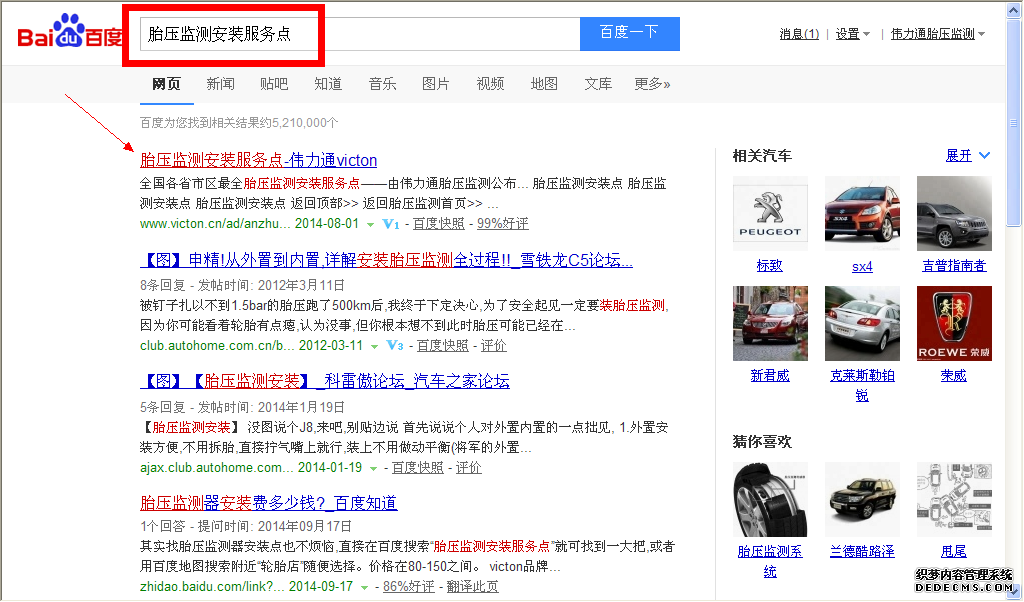Switch to the 图片 tab
This screenshot has height=602, width=1024.
click(436, 84)
